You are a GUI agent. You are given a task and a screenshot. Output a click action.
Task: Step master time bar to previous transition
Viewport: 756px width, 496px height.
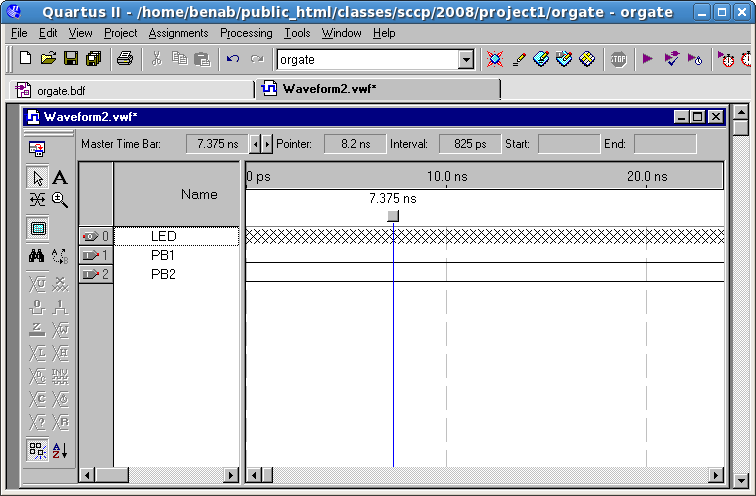coord(255,144)
